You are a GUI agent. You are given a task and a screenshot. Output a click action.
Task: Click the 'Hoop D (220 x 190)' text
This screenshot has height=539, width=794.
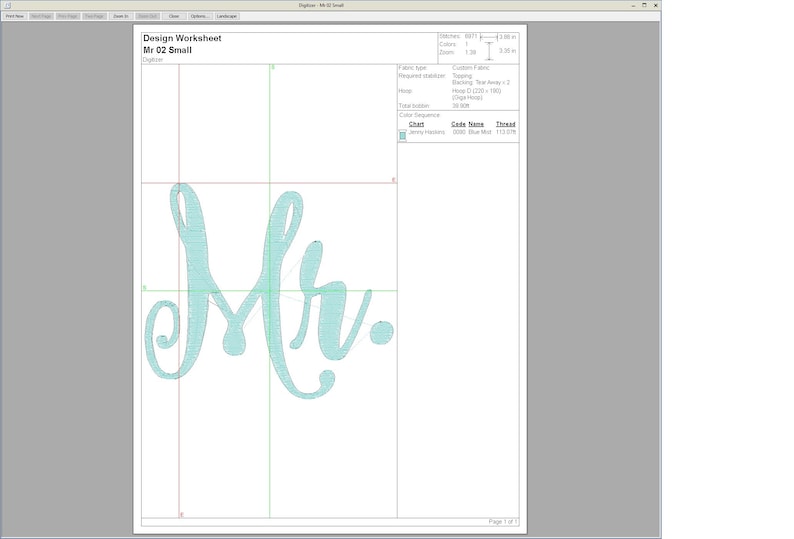(477, 91)
